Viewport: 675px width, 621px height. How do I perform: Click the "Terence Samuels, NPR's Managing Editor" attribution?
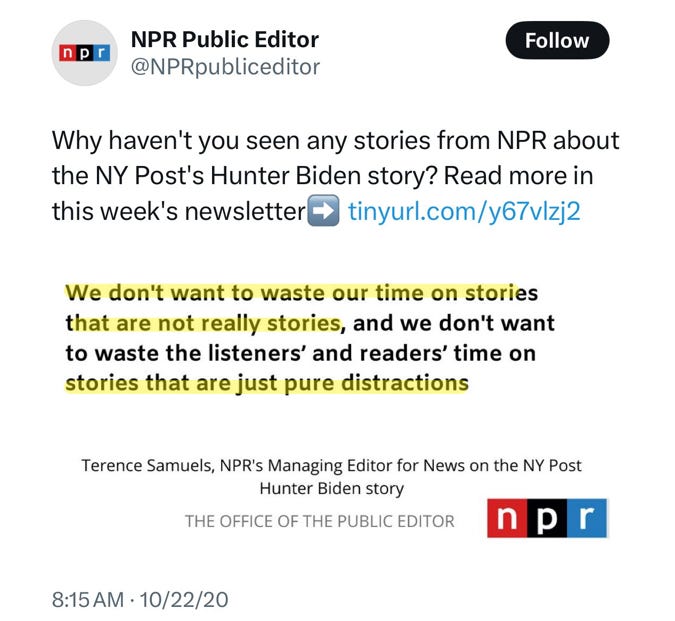331,466
